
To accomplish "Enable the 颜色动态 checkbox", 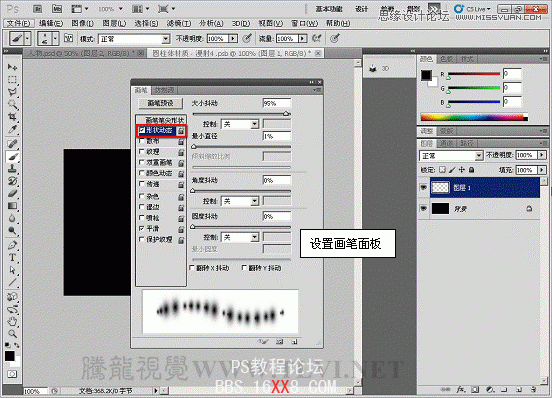I will click(142, 173).
